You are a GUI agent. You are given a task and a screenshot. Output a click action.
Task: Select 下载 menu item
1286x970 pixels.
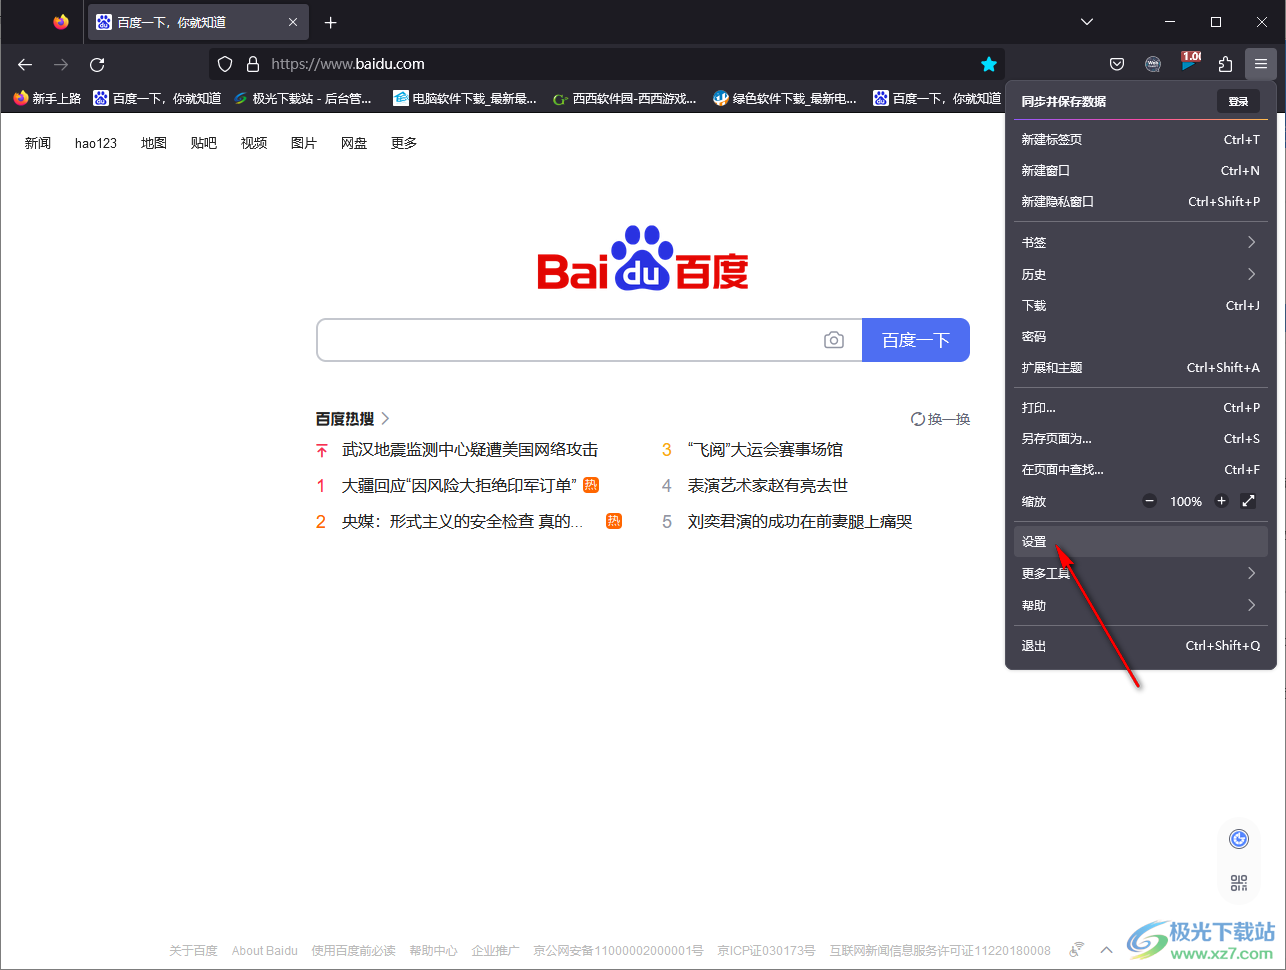[1140, 306]
